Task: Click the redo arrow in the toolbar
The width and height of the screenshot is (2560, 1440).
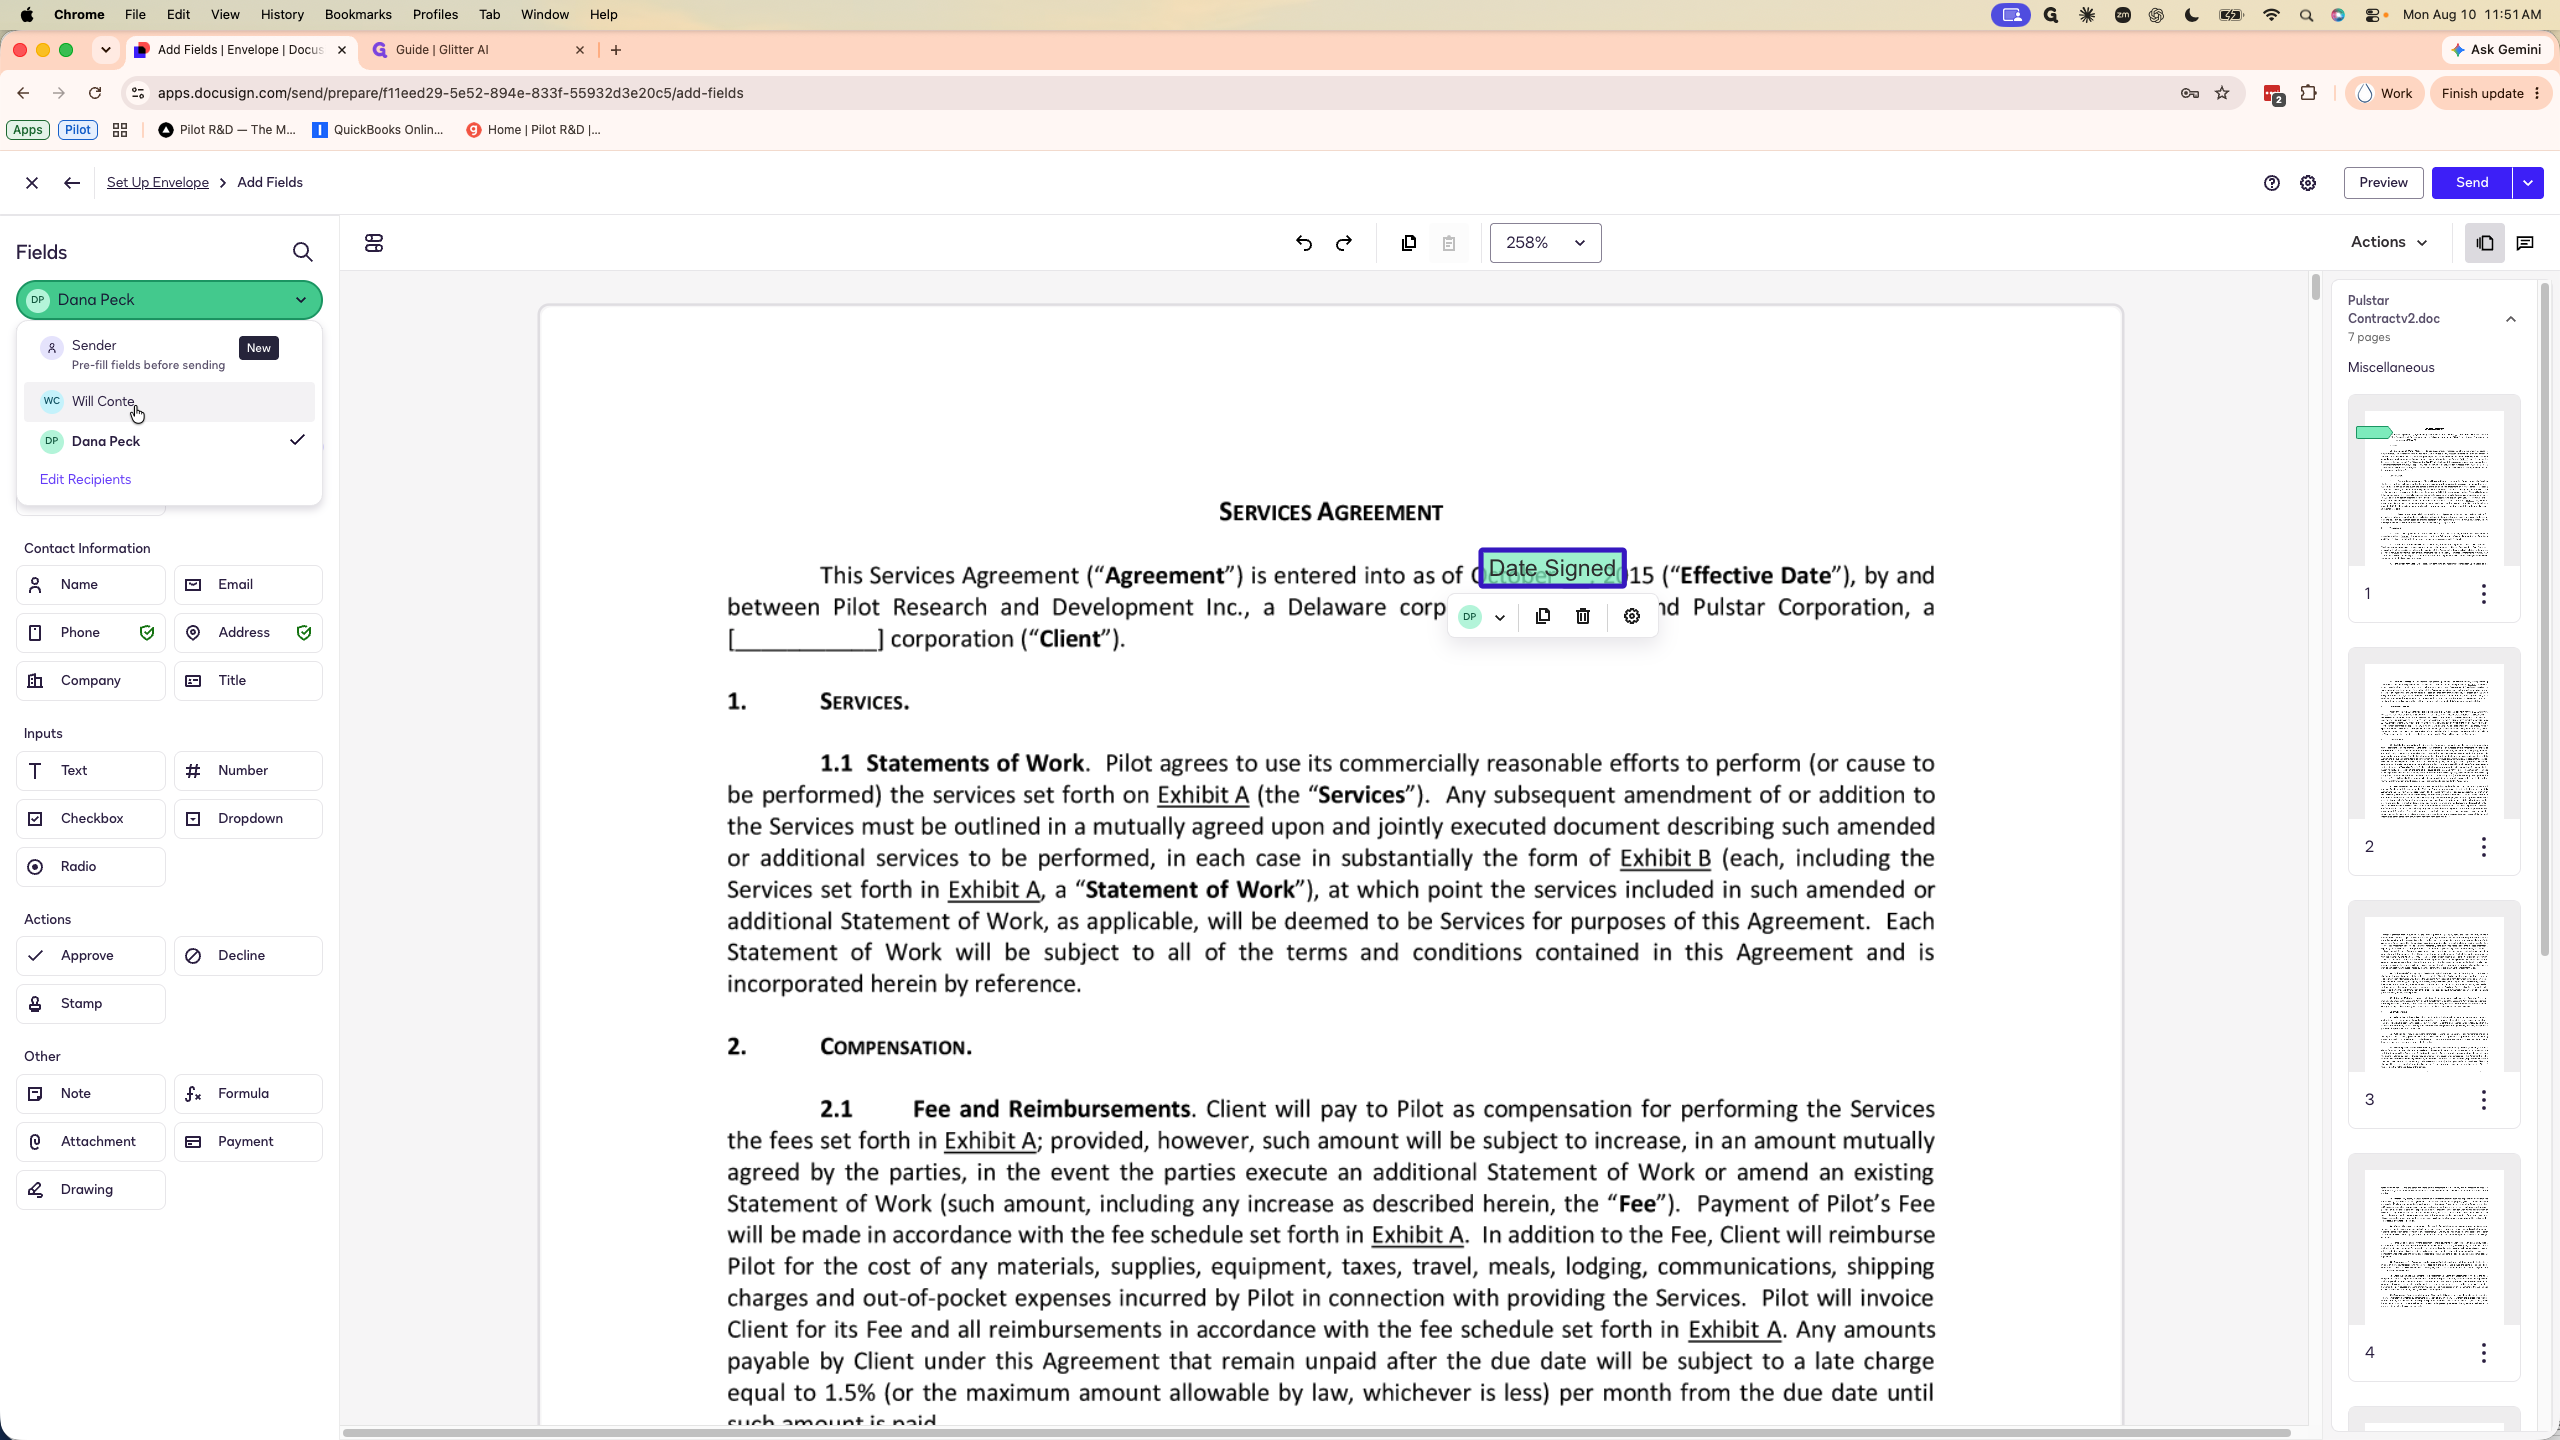Action: (x=1344, y=243)
